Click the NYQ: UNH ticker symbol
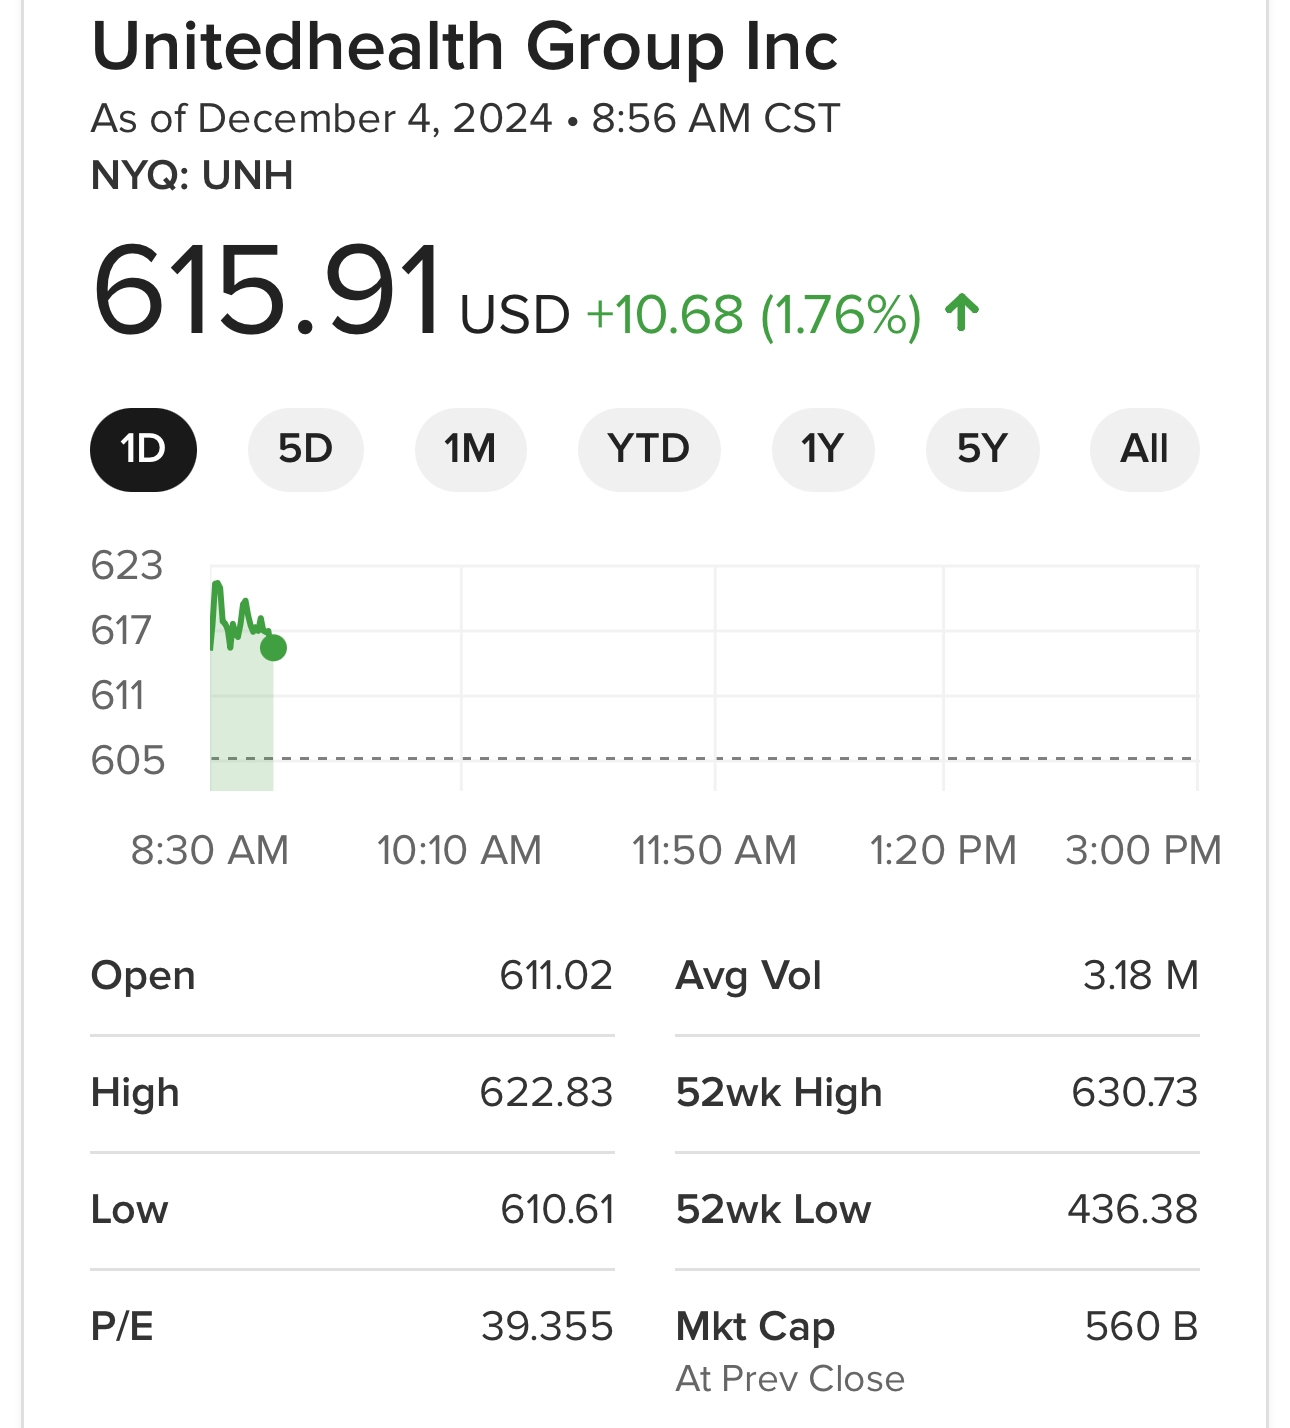Image resolution: width=1290 pixels, height=1428 pixels. (192, 176)
